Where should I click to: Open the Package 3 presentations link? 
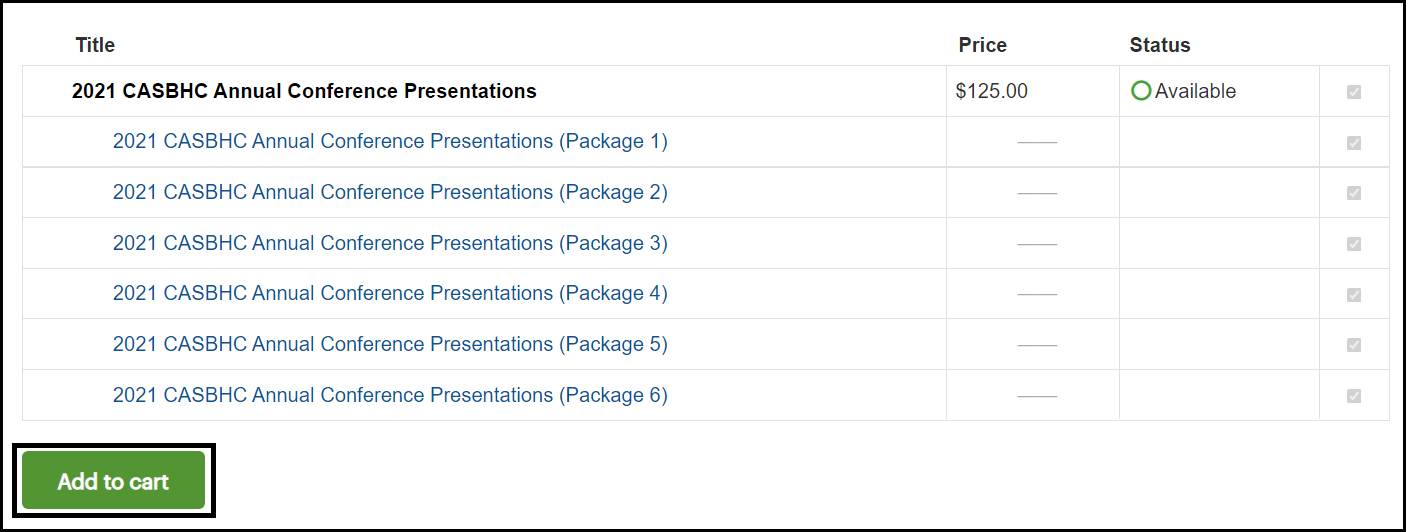[390, 243]
